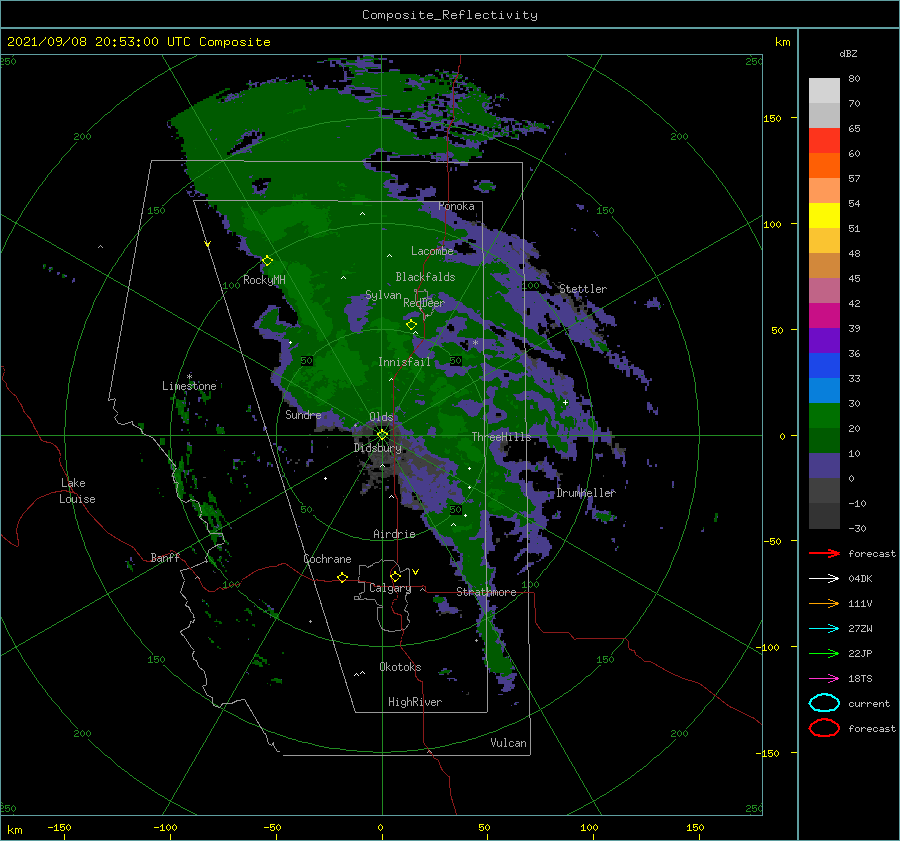Click the red 65–60 dBZ color swatch
Image resolution: width=900 pixels, height=841 pixels.
[824, 140]
